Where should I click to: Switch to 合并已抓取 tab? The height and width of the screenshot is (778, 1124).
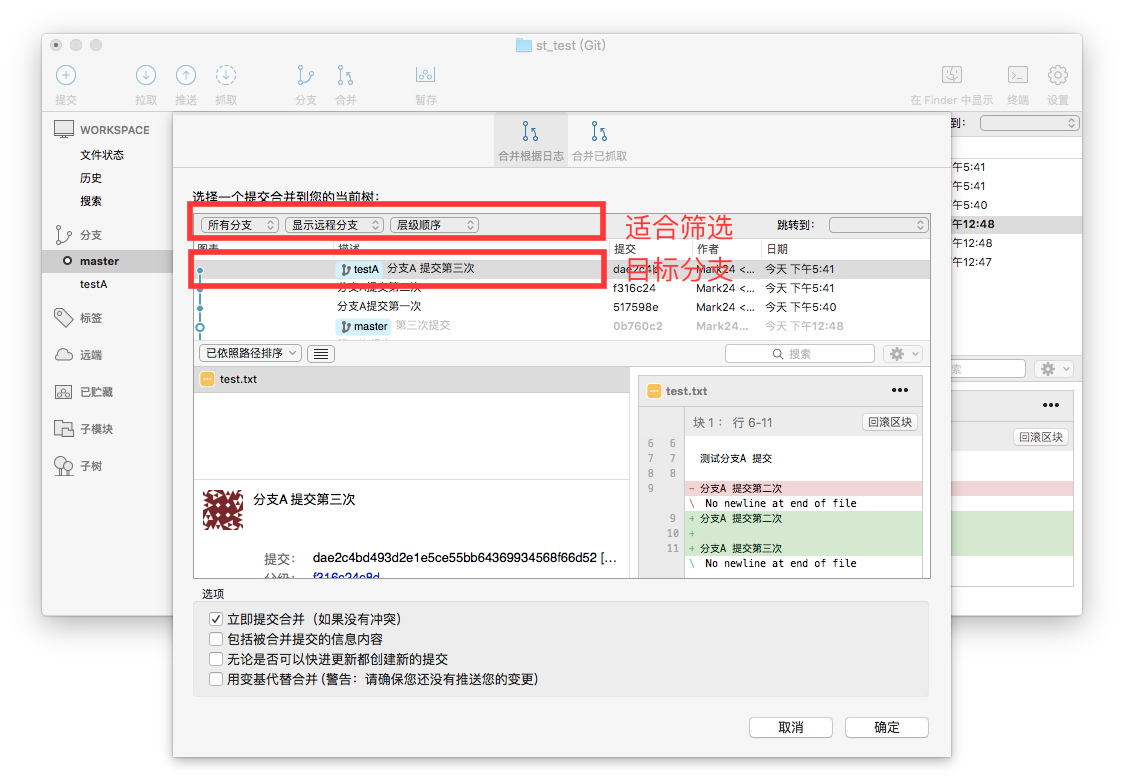(x=599, y=141)
